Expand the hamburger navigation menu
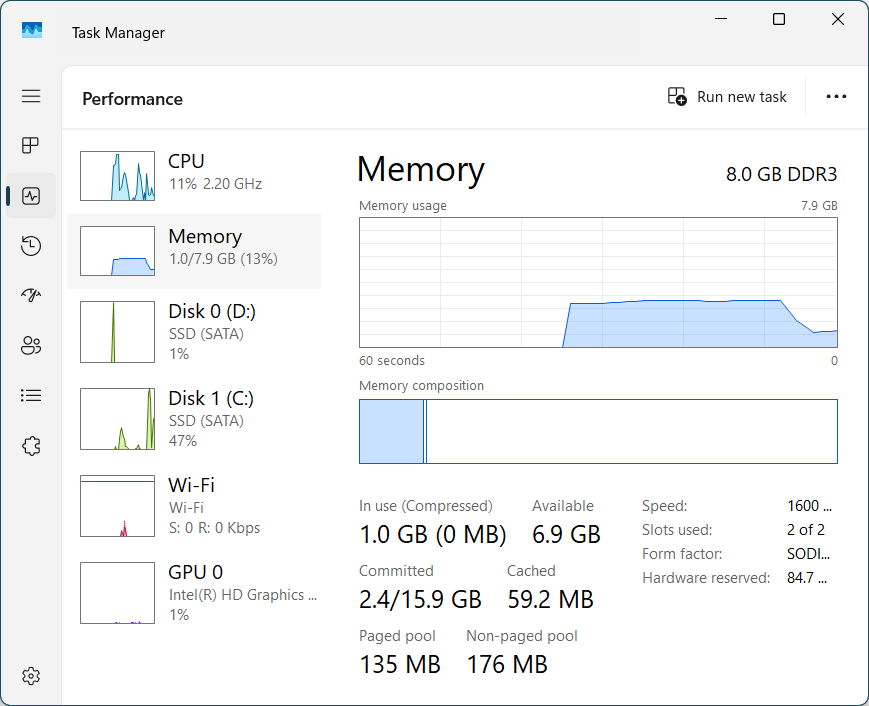Screen dimensions: 869x706 tap(31, 96)
